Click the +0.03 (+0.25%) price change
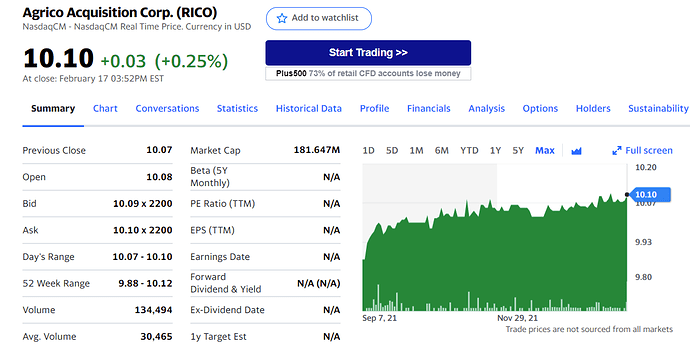This screenshot has height=361, width=690. 164,61
